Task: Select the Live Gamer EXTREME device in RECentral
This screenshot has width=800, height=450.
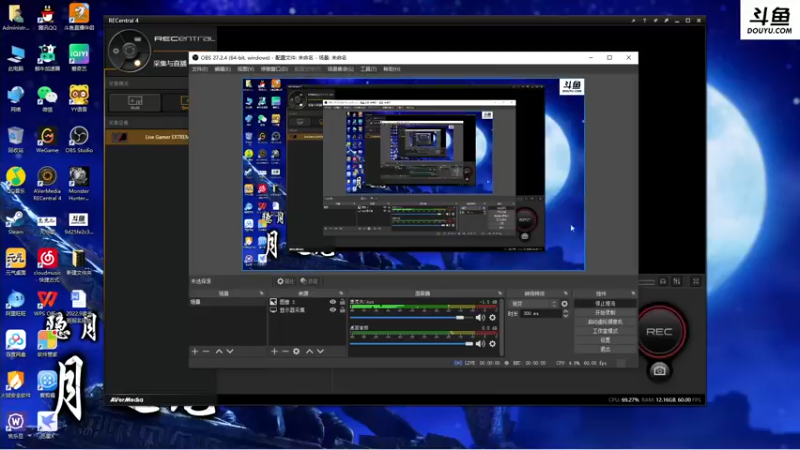Action: click(x=148, y=137)
